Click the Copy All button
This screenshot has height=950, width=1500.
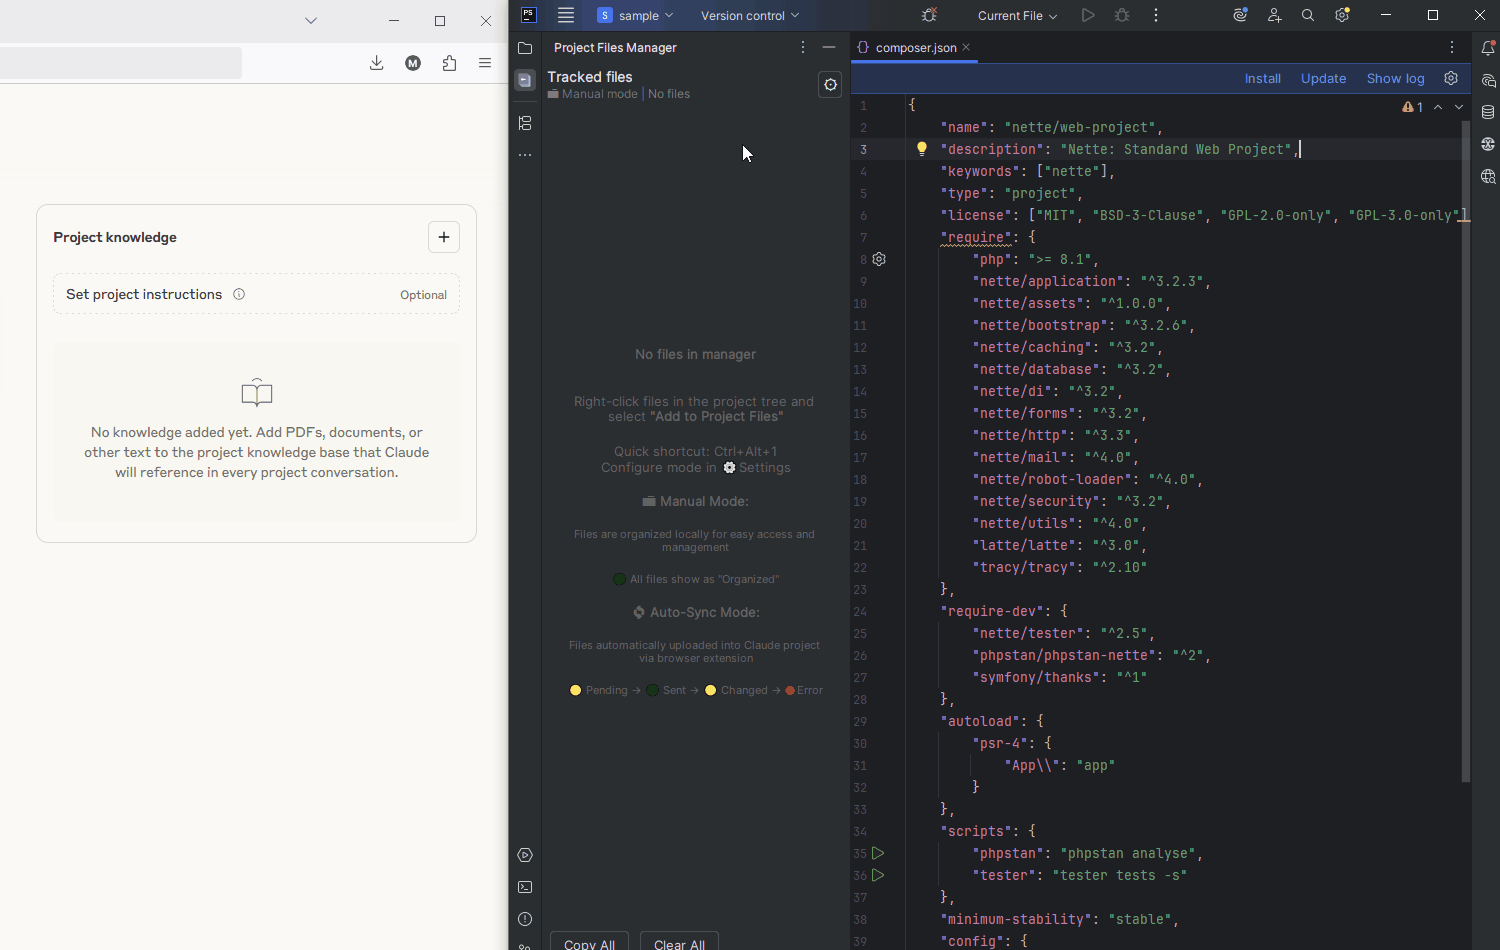coord(589,941)
